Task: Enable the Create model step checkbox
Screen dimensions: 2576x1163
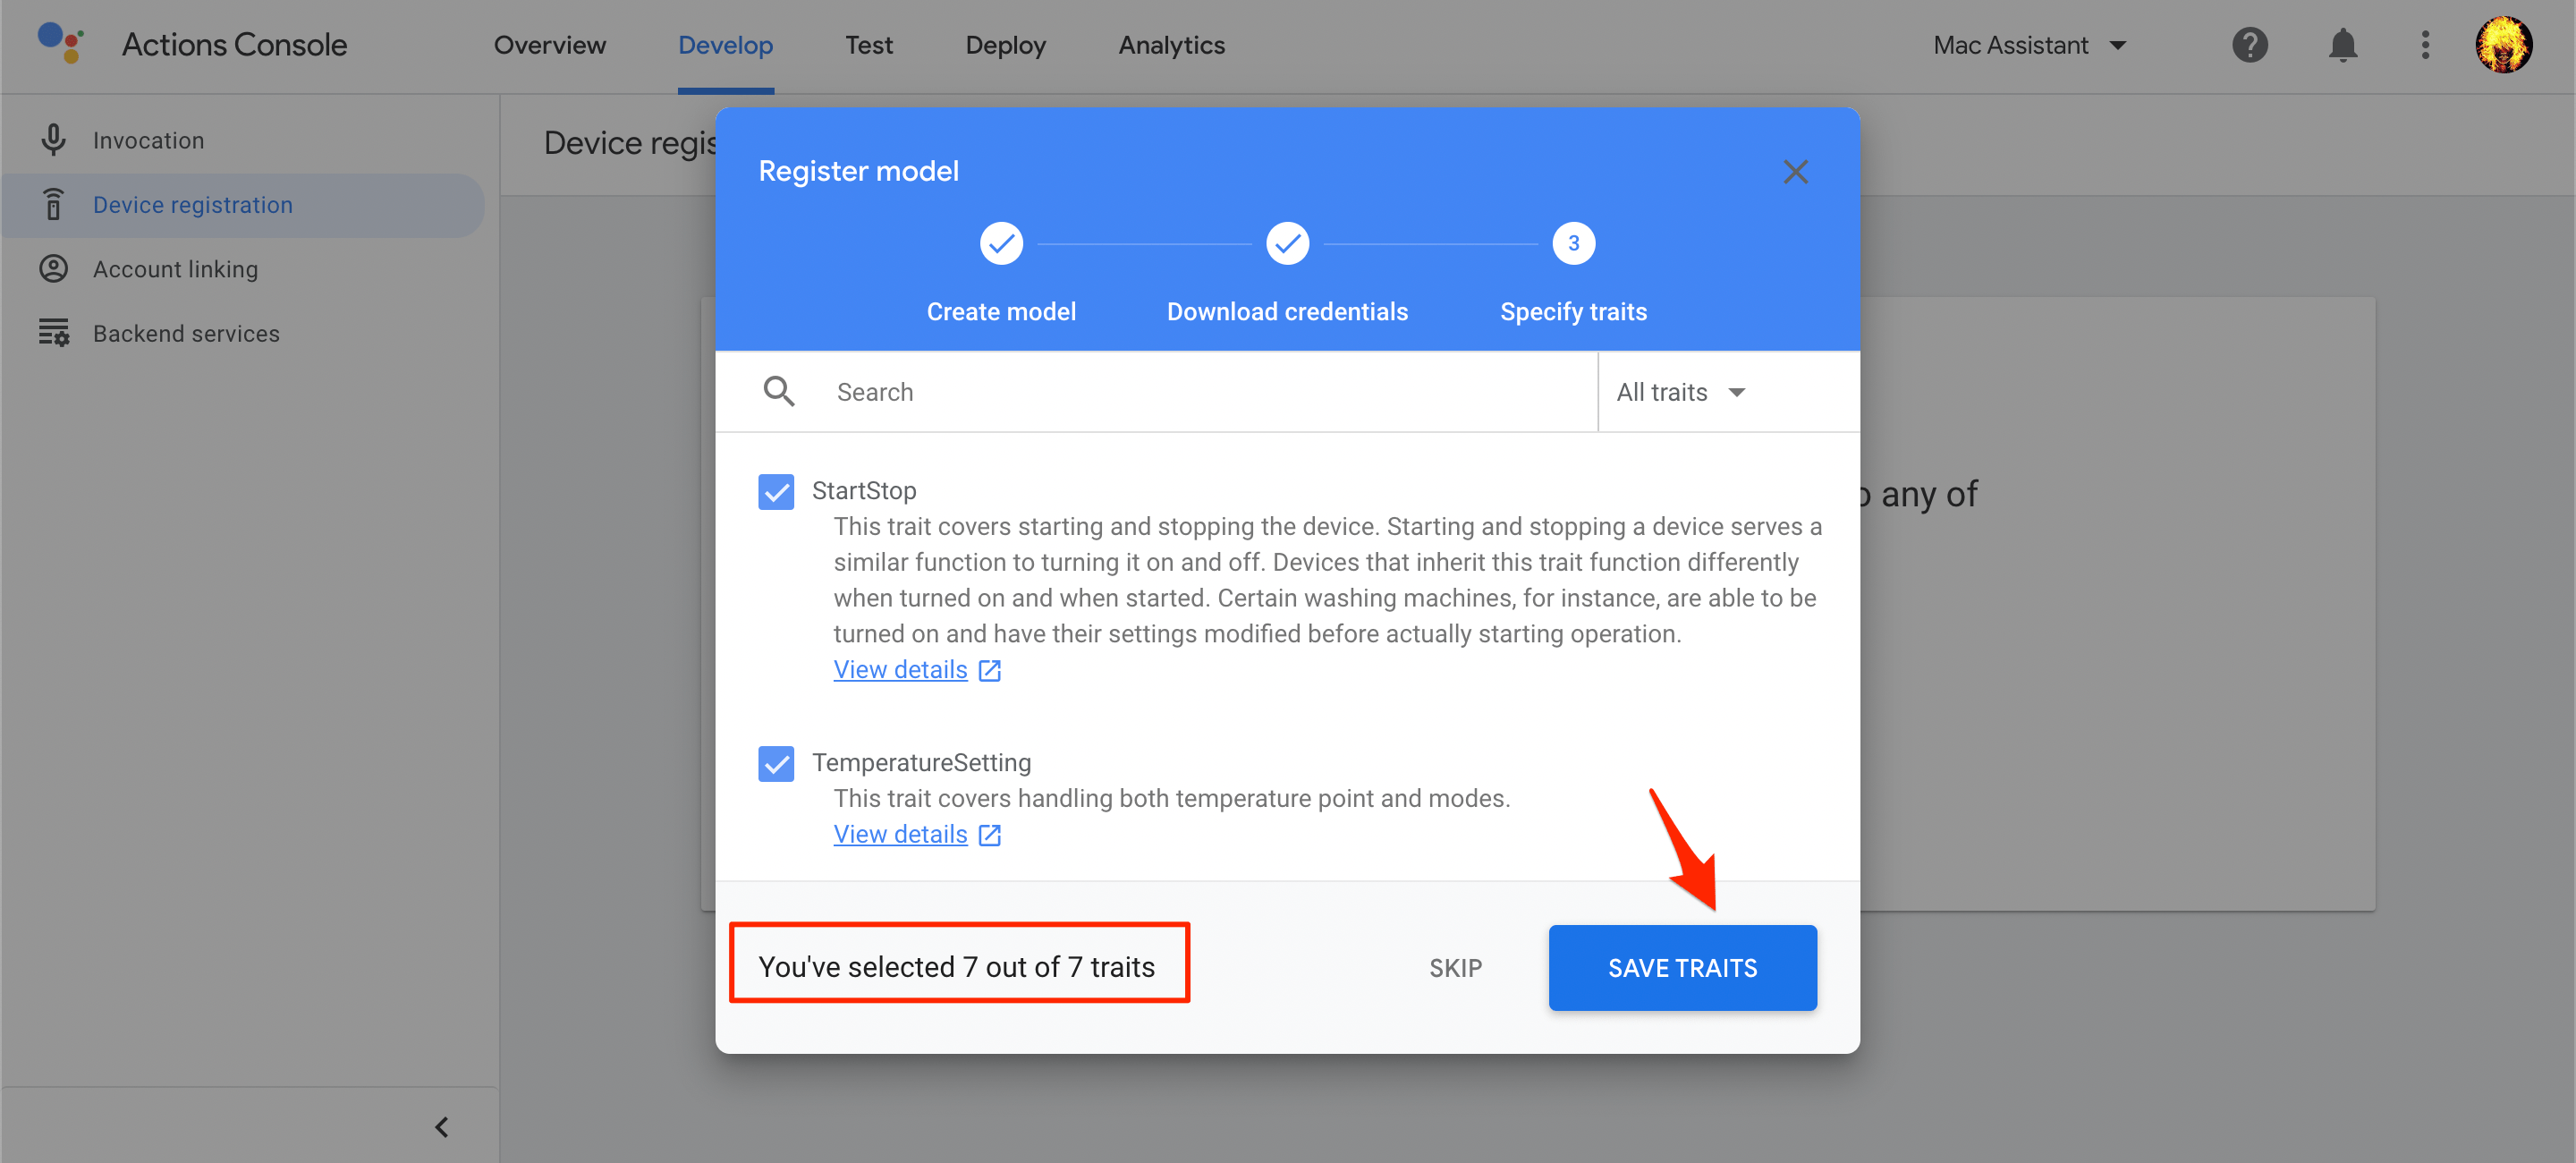Action: click(x=1002, y=243)
